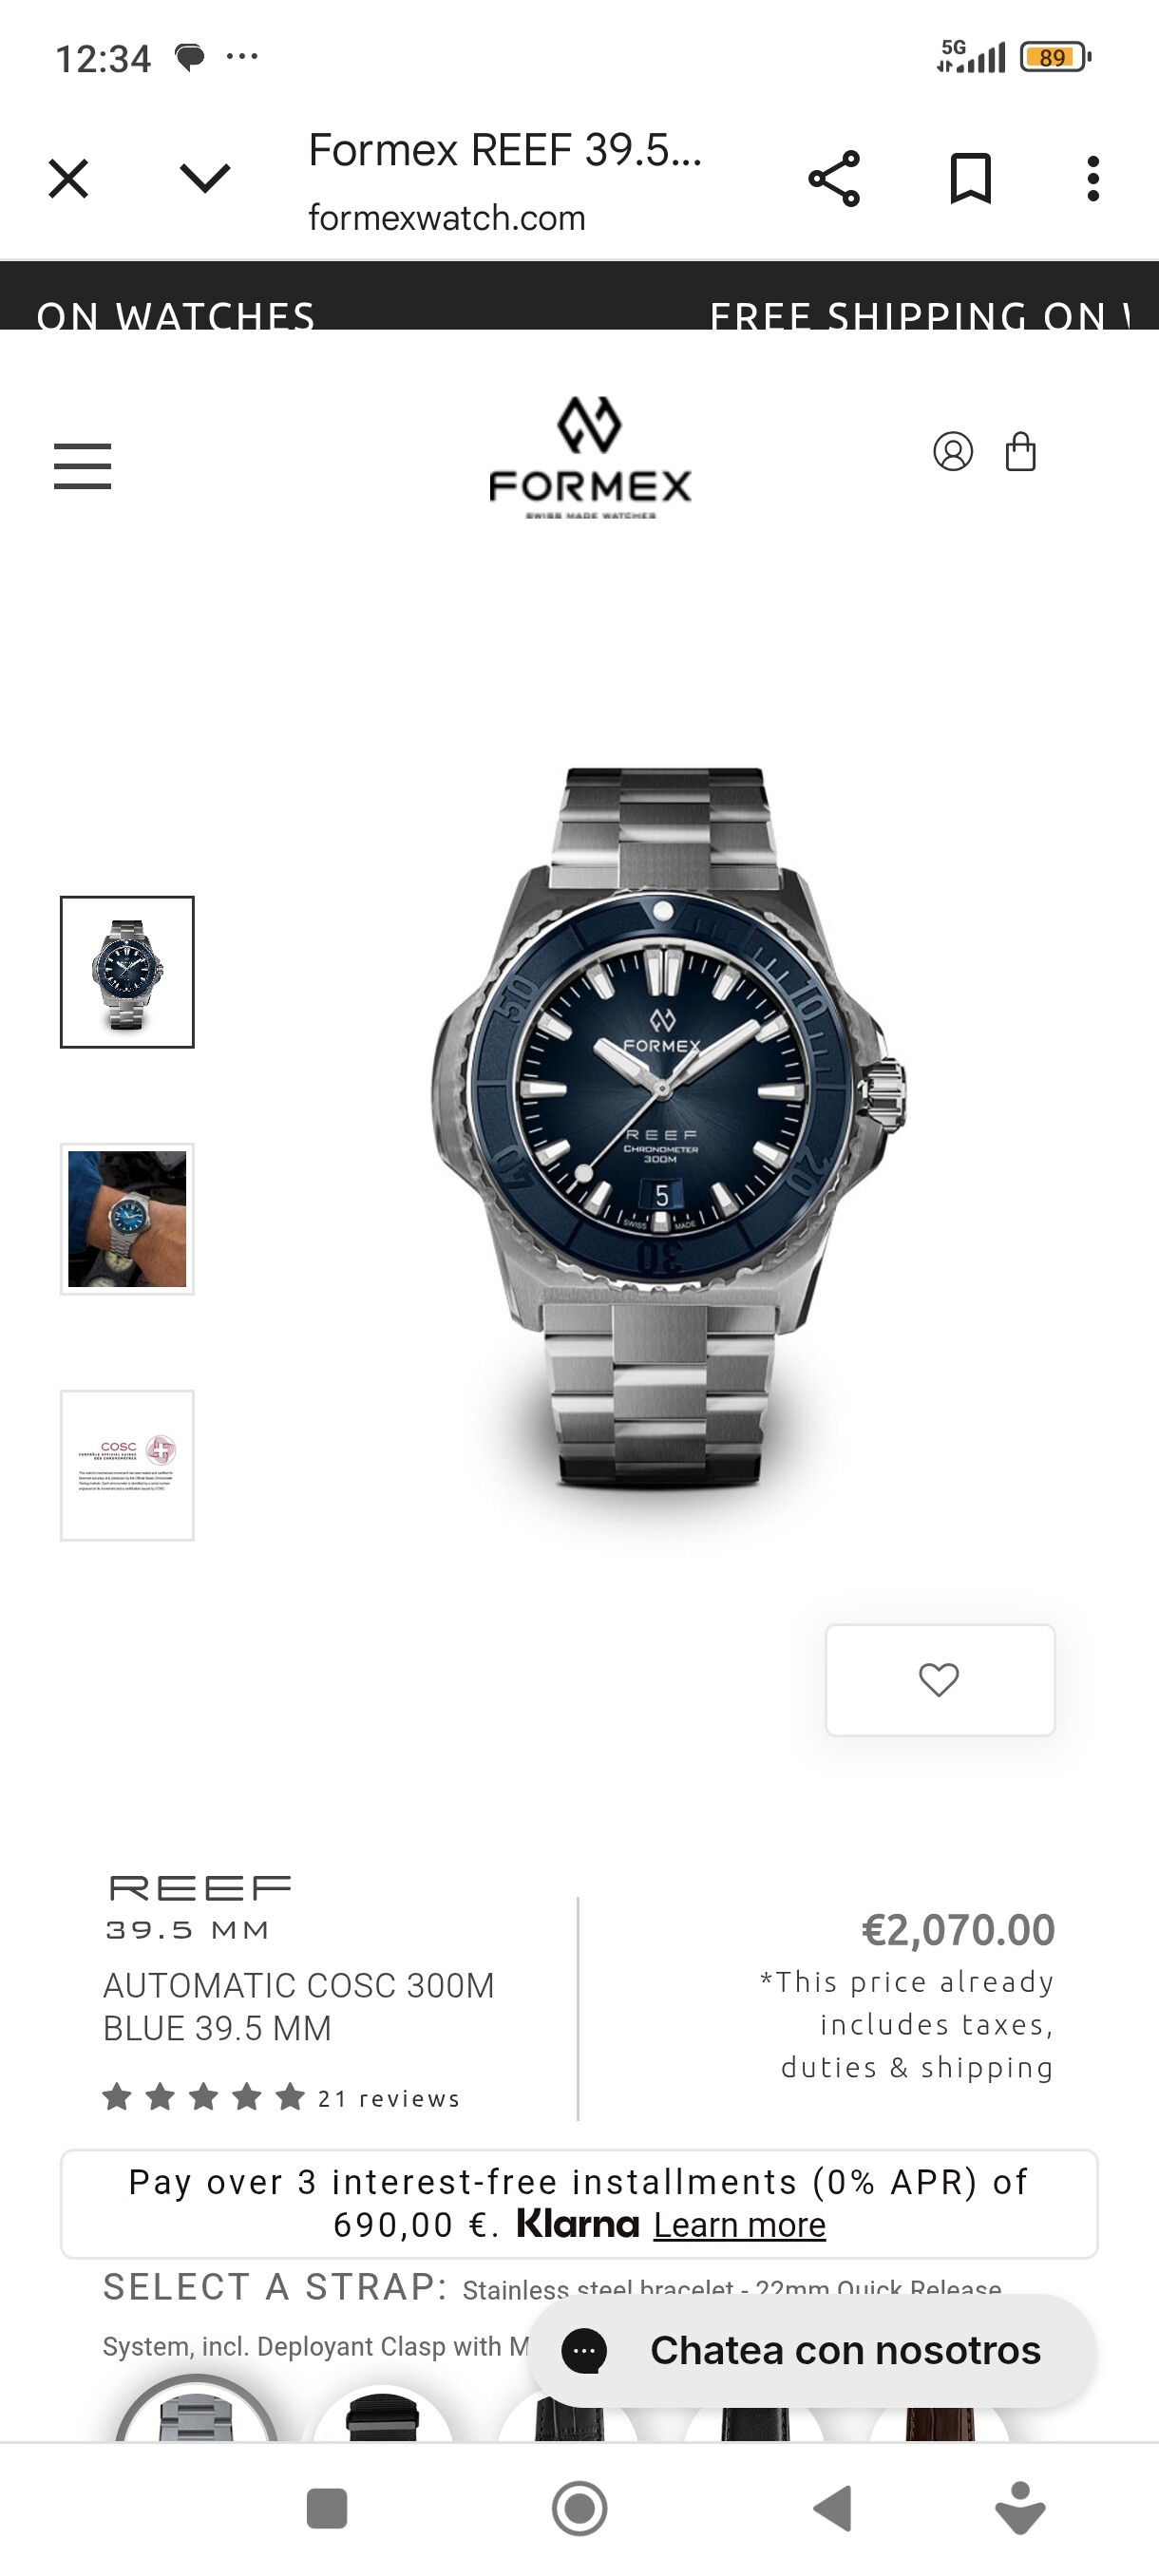The height and width of the screenshot is (2576, 1159).
Task: Open the 21 reviews rating link
Action: [x=388, y=2098]
